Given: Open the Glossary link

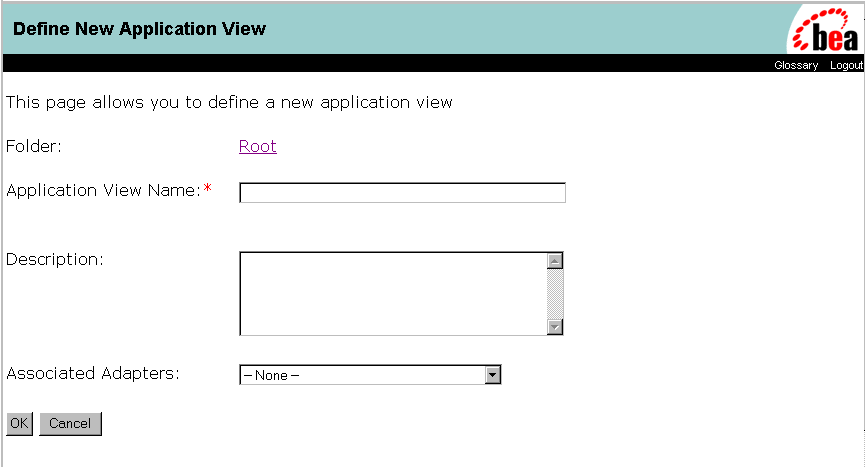Looking at the screenshot, I should pos(796,65).
